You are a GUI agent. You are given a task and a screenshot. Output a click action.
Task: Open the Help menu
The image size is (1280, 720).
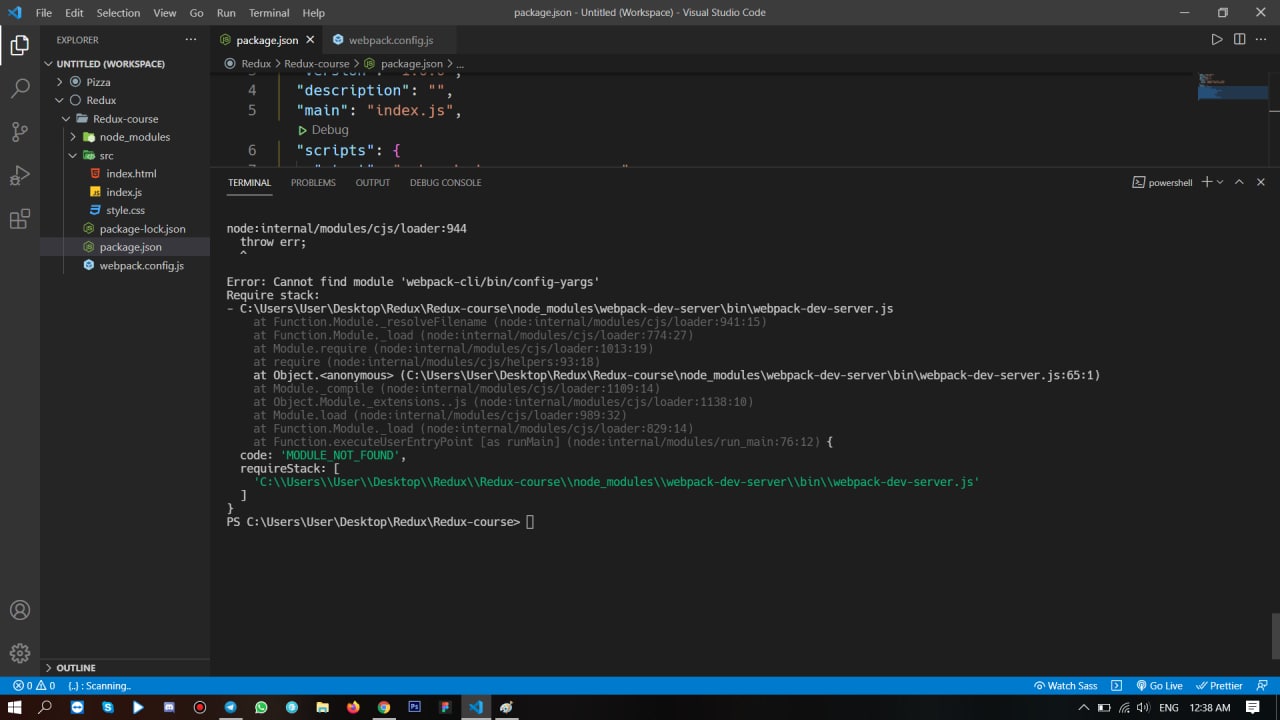(313, 13)
